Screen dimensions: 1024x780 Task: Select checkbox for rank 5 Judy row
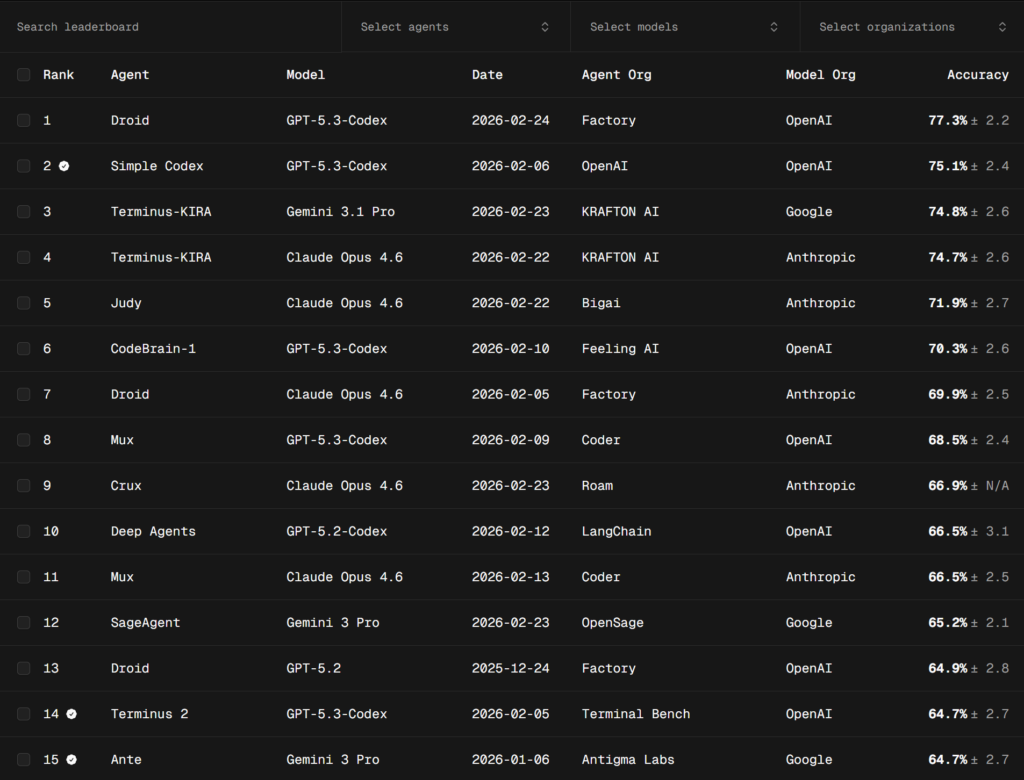pyautogui.click(x=24, y=303)
